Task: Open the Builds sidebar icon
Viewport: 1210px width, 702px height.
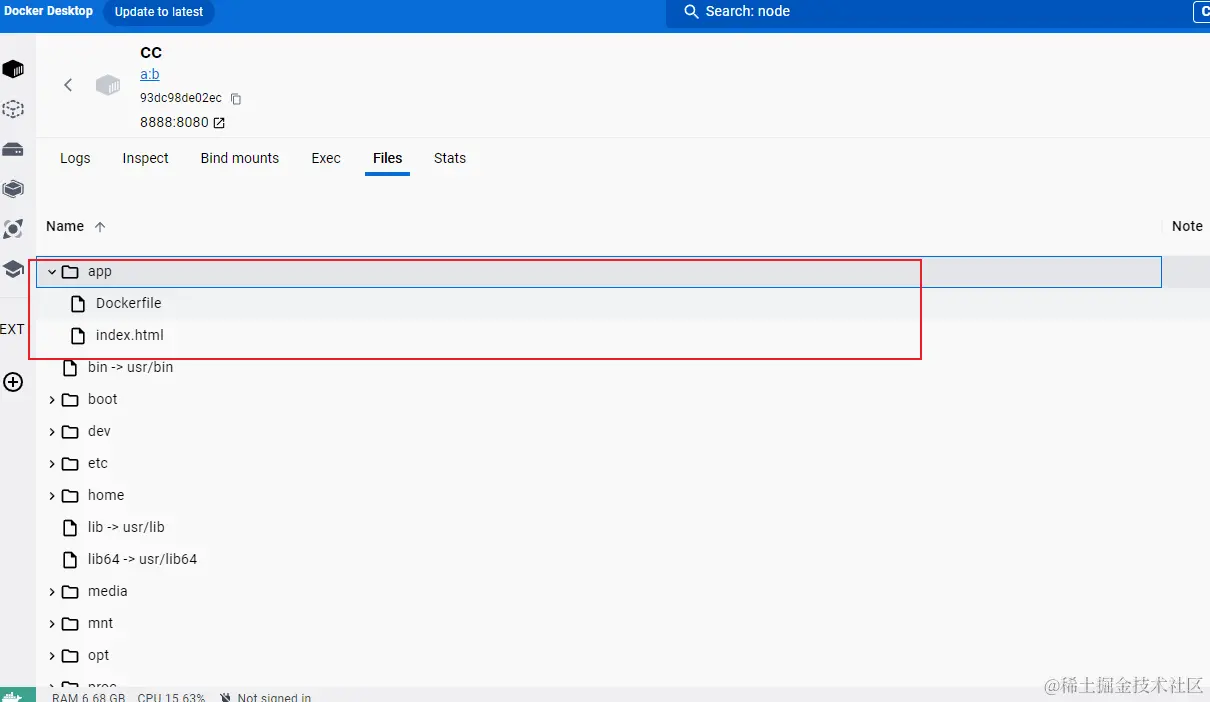Action: pos(13,189)
